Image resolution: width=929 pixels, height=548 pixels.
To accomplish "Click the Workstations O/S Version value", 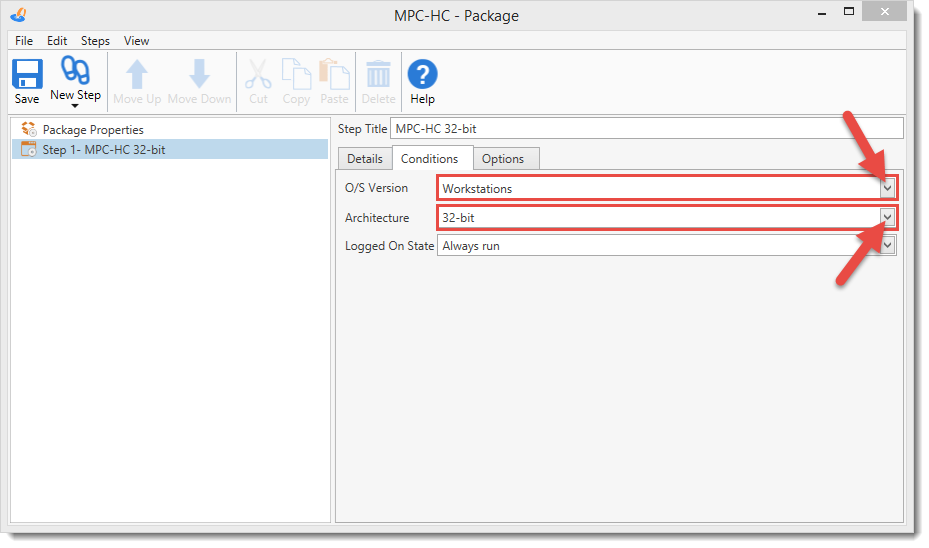I will click(477, 188).
